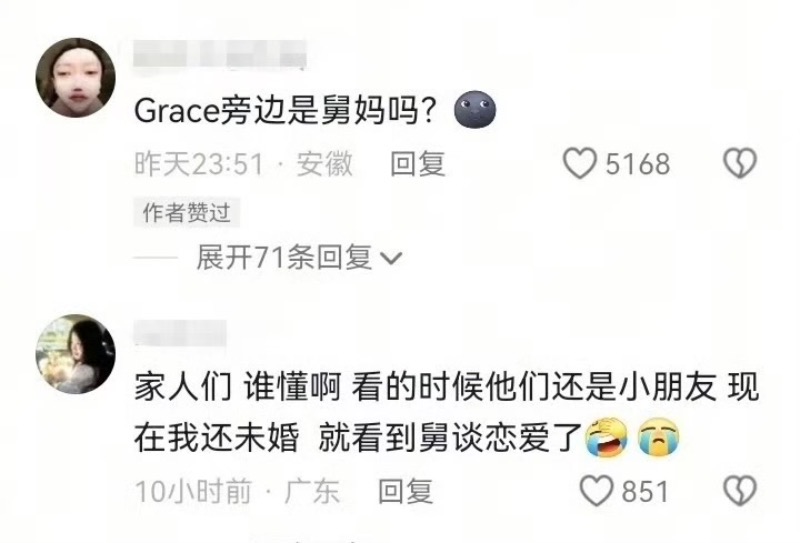
Task: Reply to the Grace comment via 回复
Action: (x=418, y=164)
